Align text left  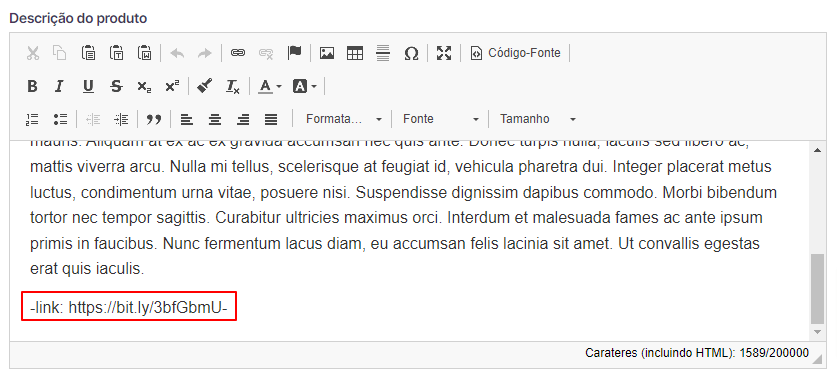(186, 119)
